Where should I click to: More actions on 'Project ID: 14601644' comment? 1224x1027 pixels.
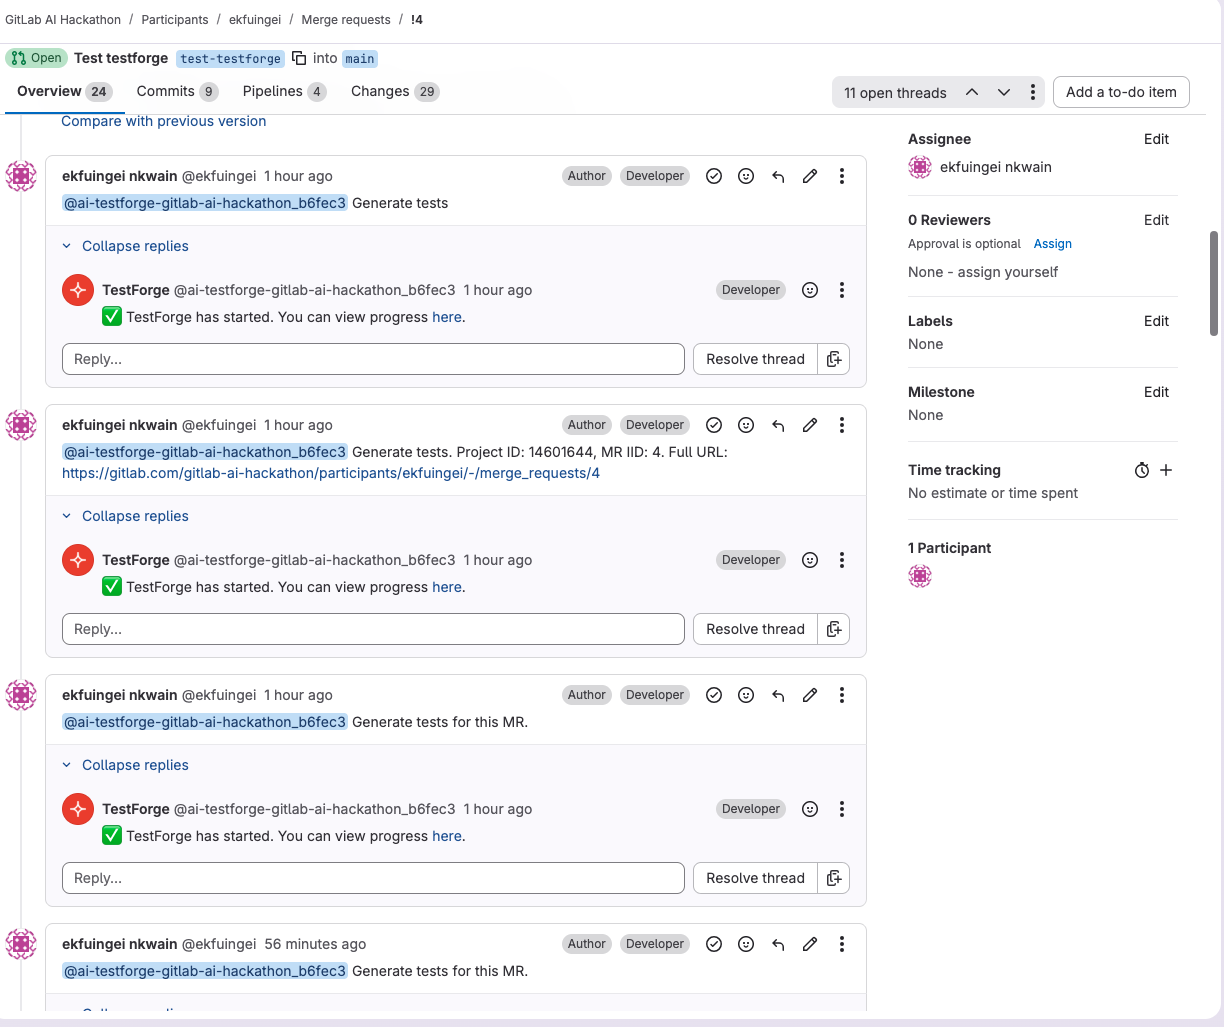(x=842, y=425)
